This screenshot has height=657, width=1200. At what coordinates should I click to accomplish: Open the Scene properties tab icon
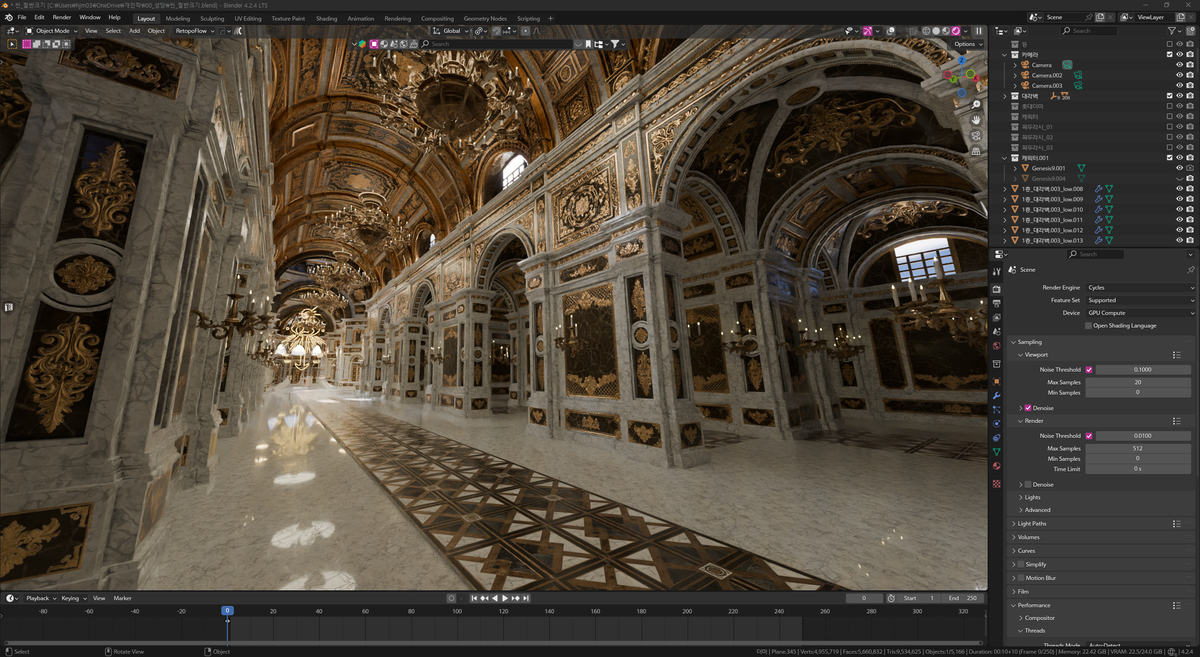tap(996, 332)
